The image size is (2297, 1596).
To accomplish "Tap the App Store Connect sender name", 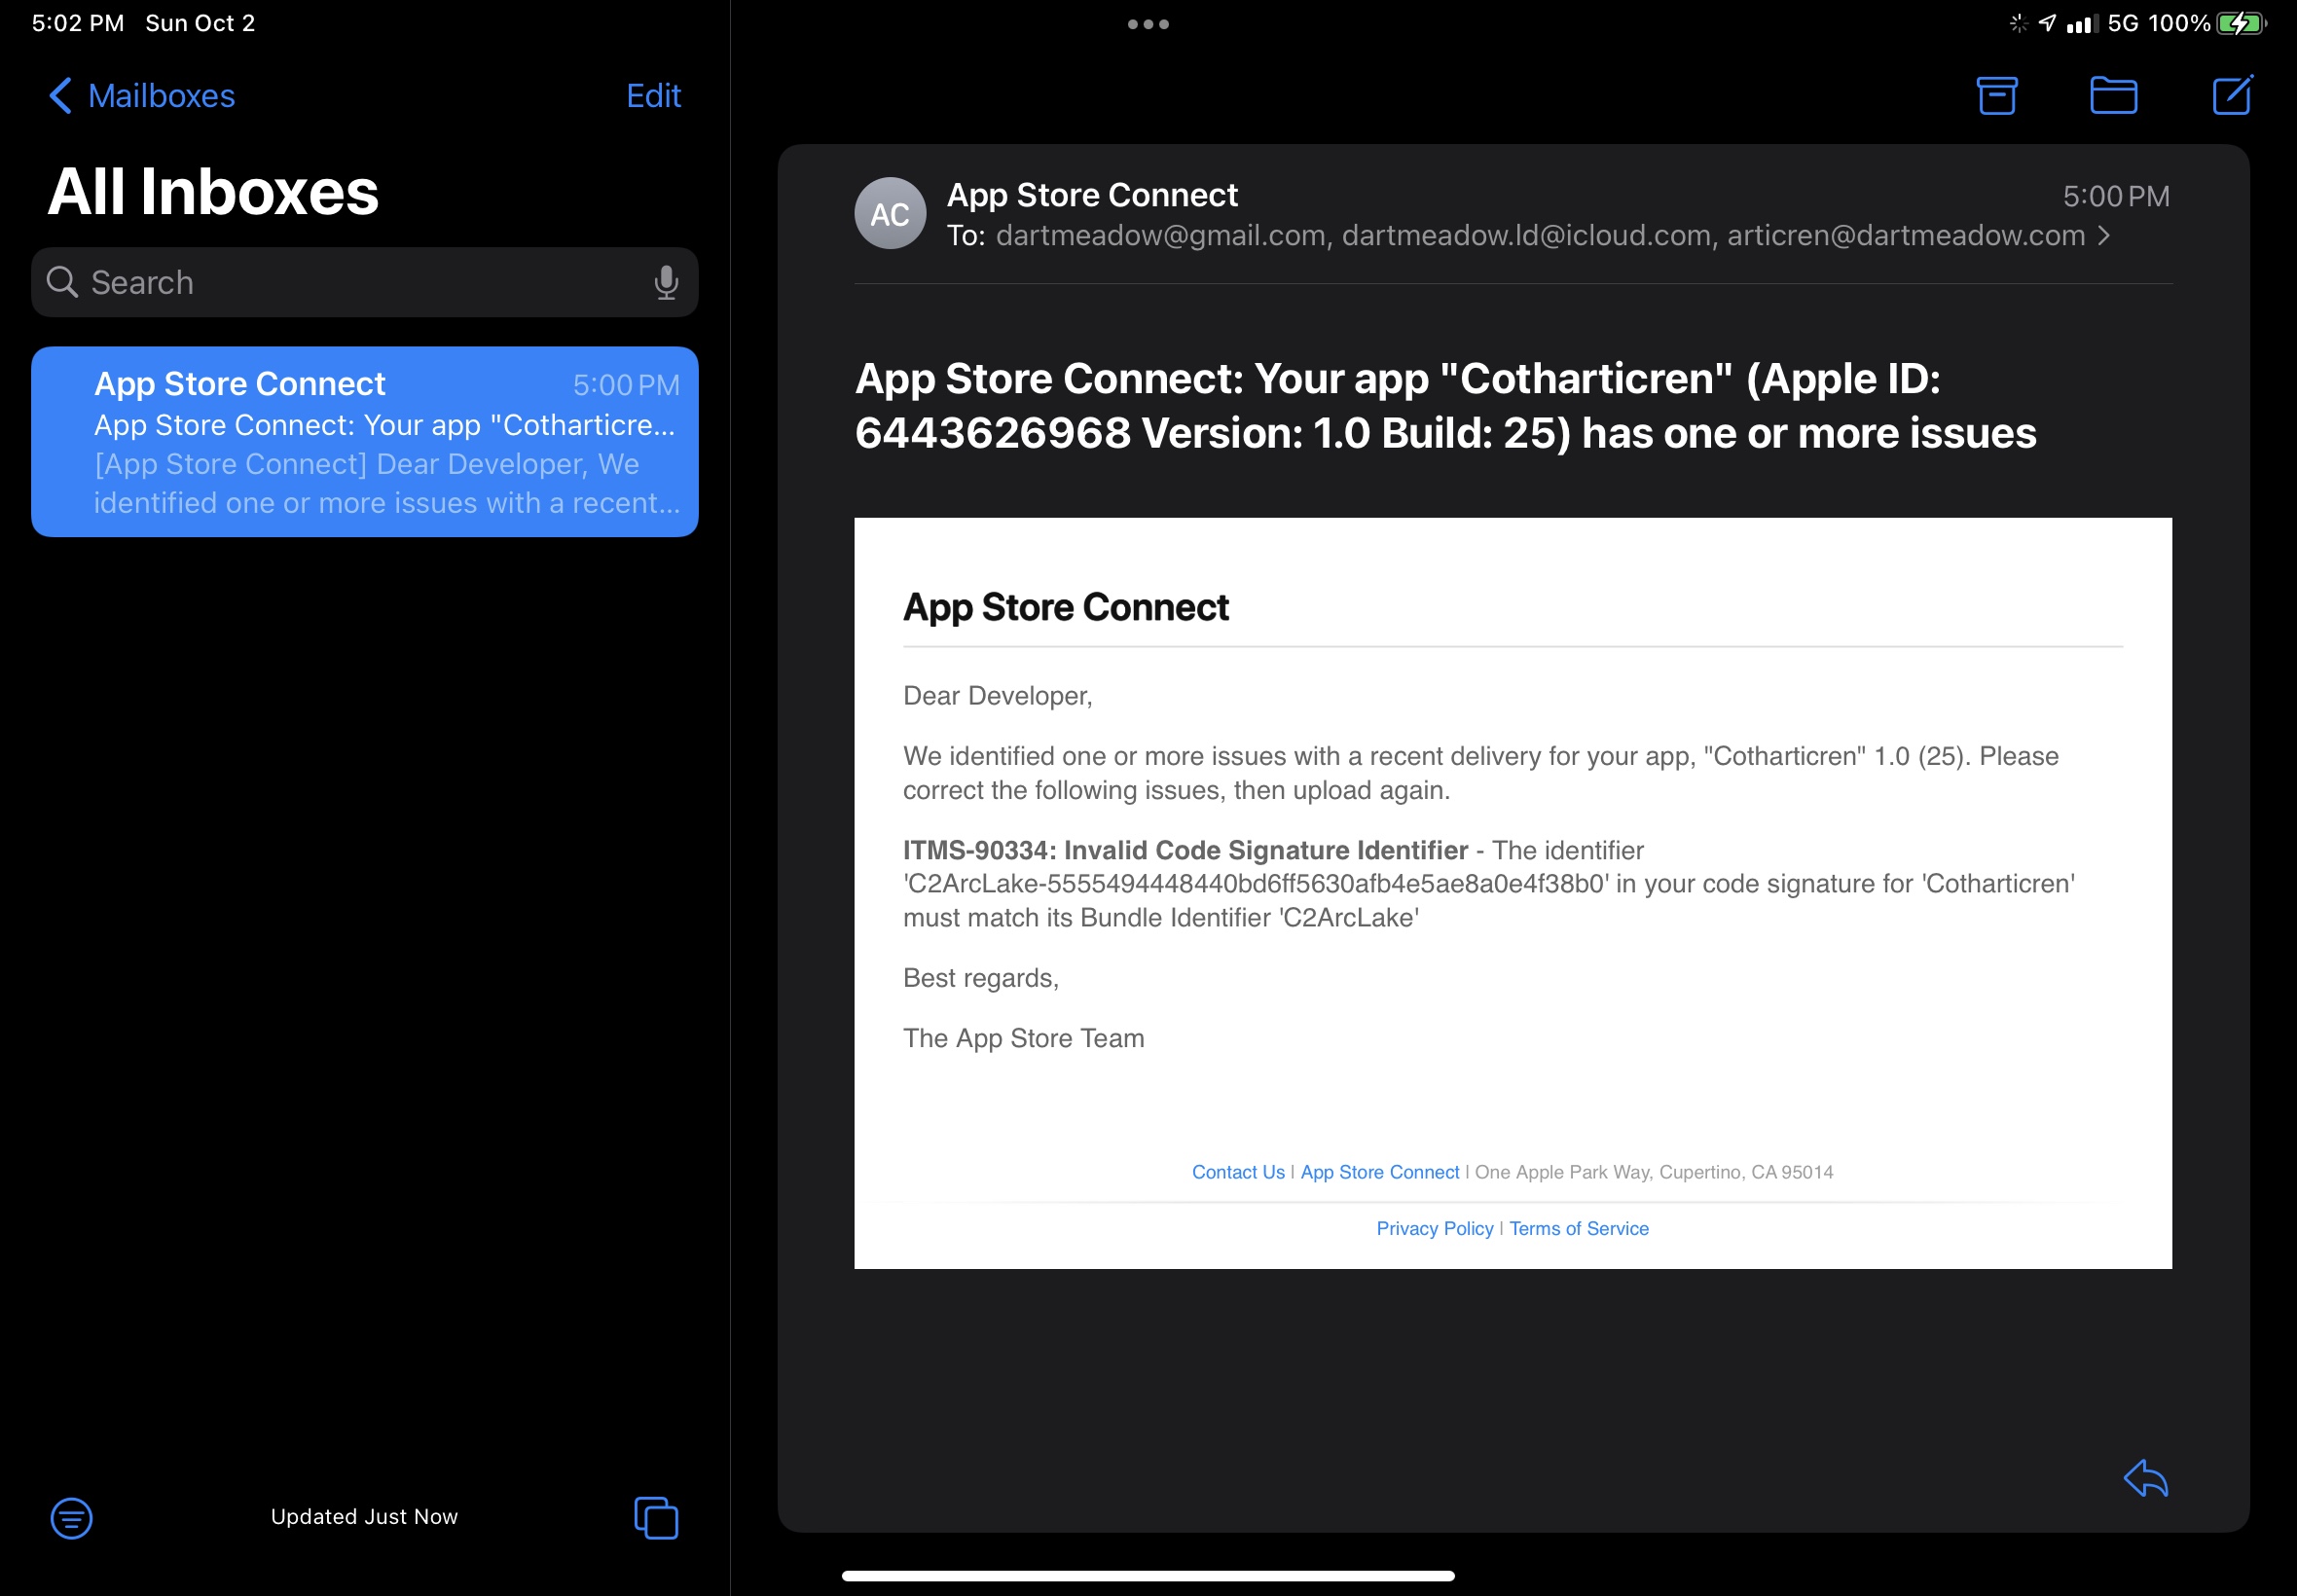I will (x=1092, y=195).
